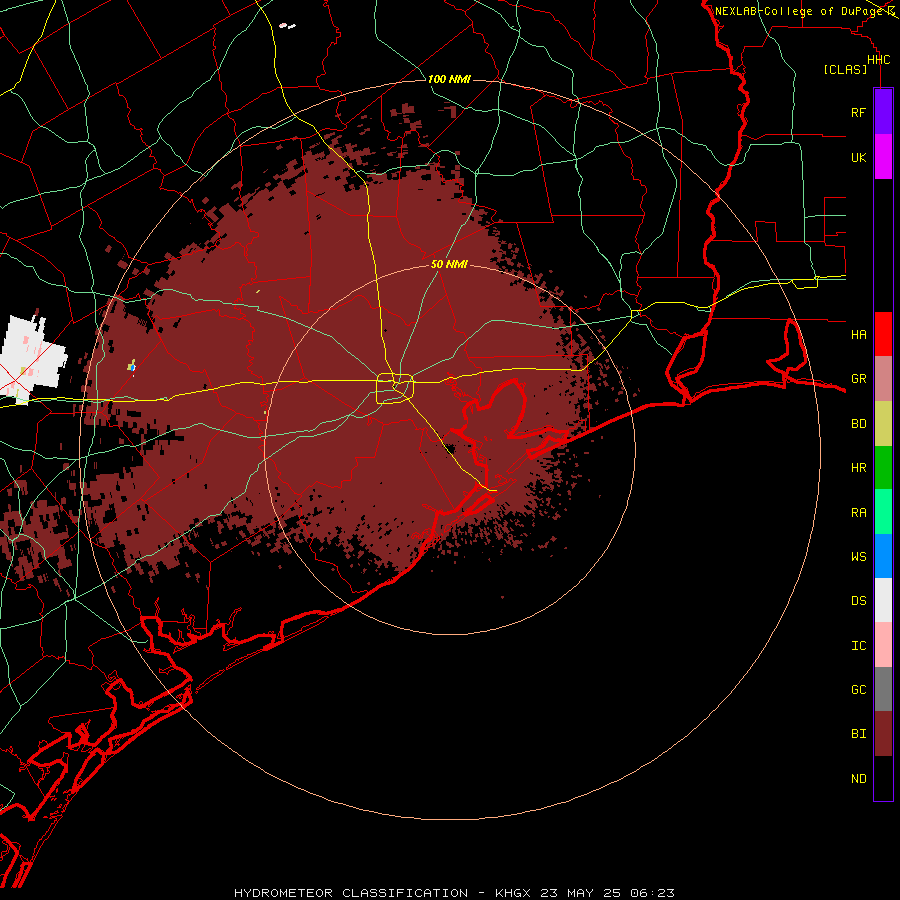Click the HA legend label
Screen dimensions: 900x900
tap(858, 334)
